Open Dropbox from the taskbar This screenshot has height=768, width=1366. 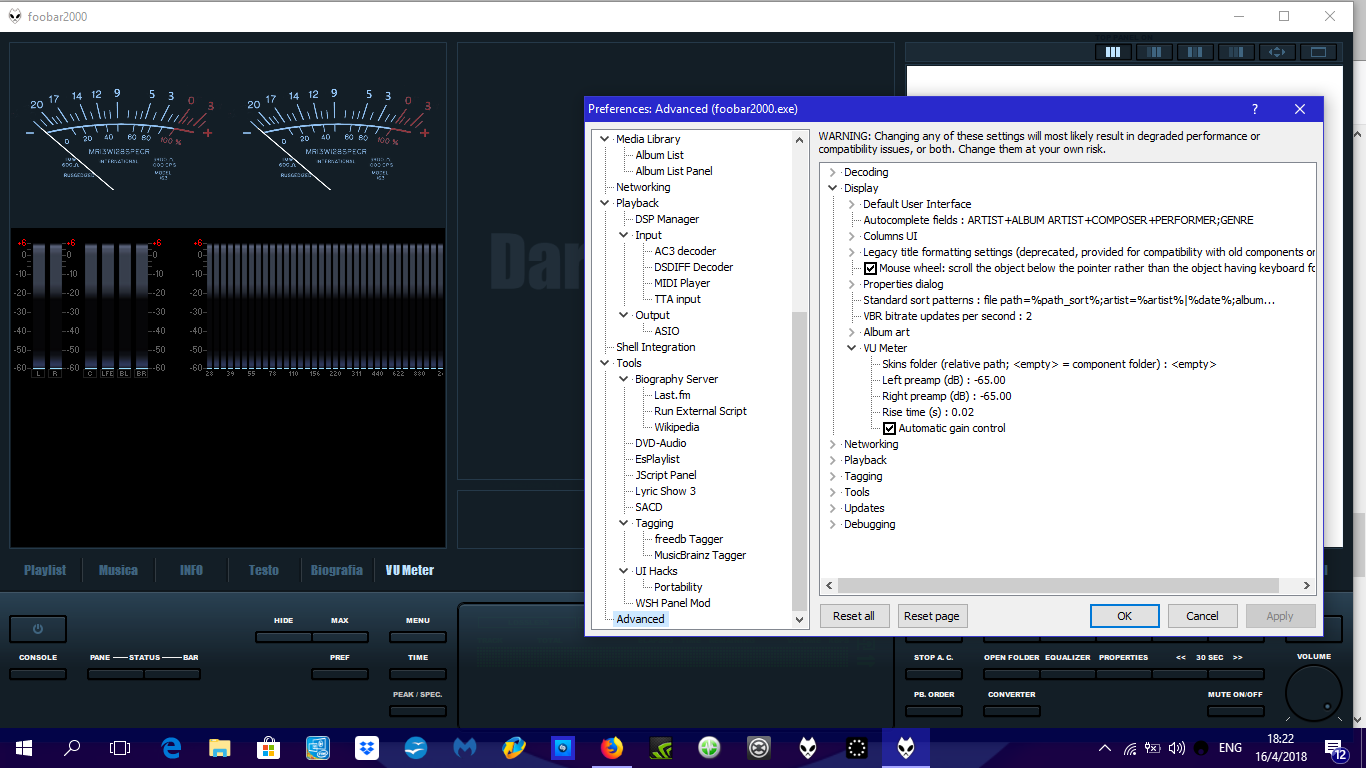(x=366, y=747)
